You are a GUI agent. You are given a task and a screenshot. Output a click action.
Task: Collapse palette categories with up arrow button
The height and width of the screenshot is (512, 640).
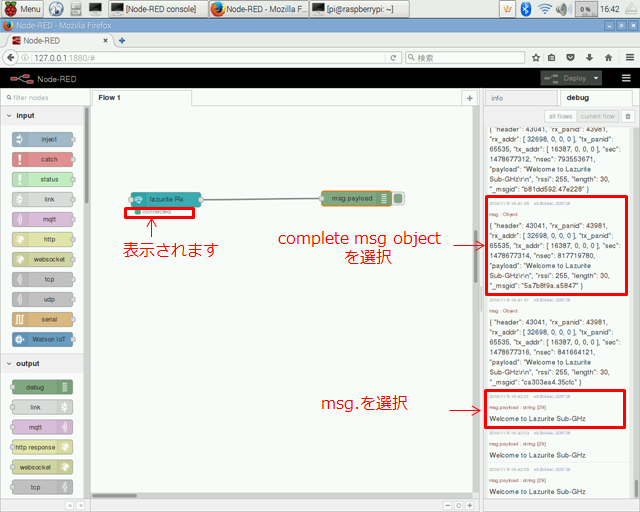point(70,505)
